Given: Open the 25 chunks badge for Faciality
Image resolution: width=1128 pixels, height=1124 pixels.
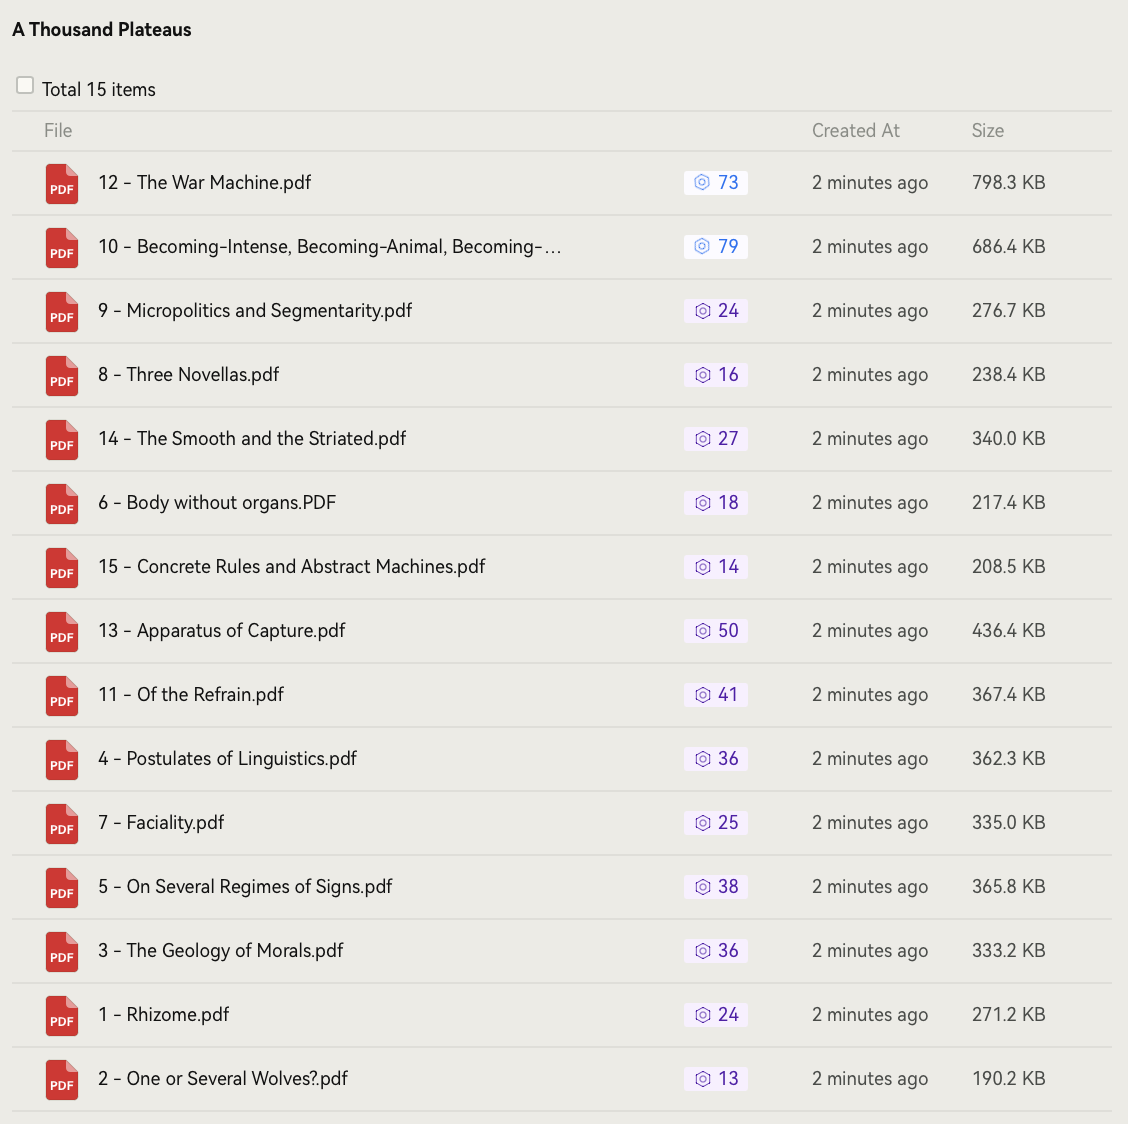Looking at the screenshot, I should [x=716, y=823].
